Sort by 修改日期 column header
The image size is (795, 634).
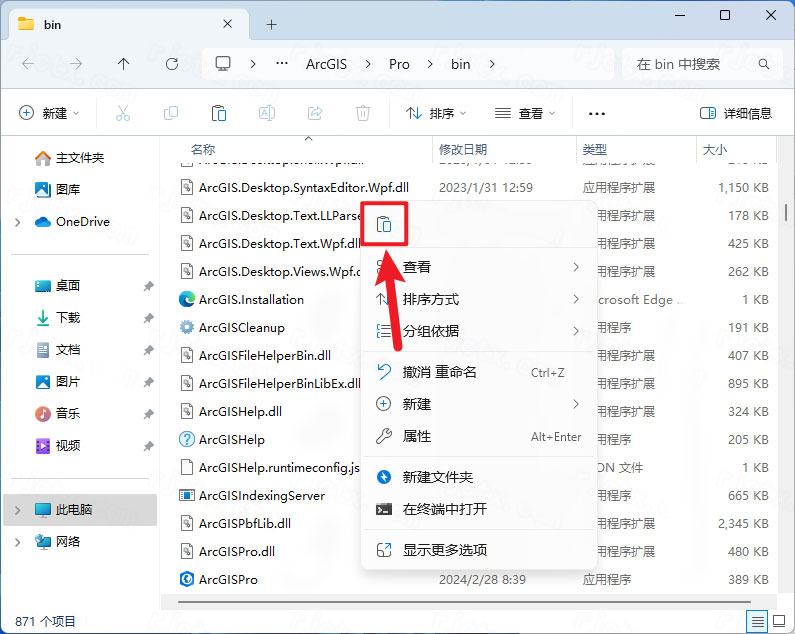click(x=462, y=150)
